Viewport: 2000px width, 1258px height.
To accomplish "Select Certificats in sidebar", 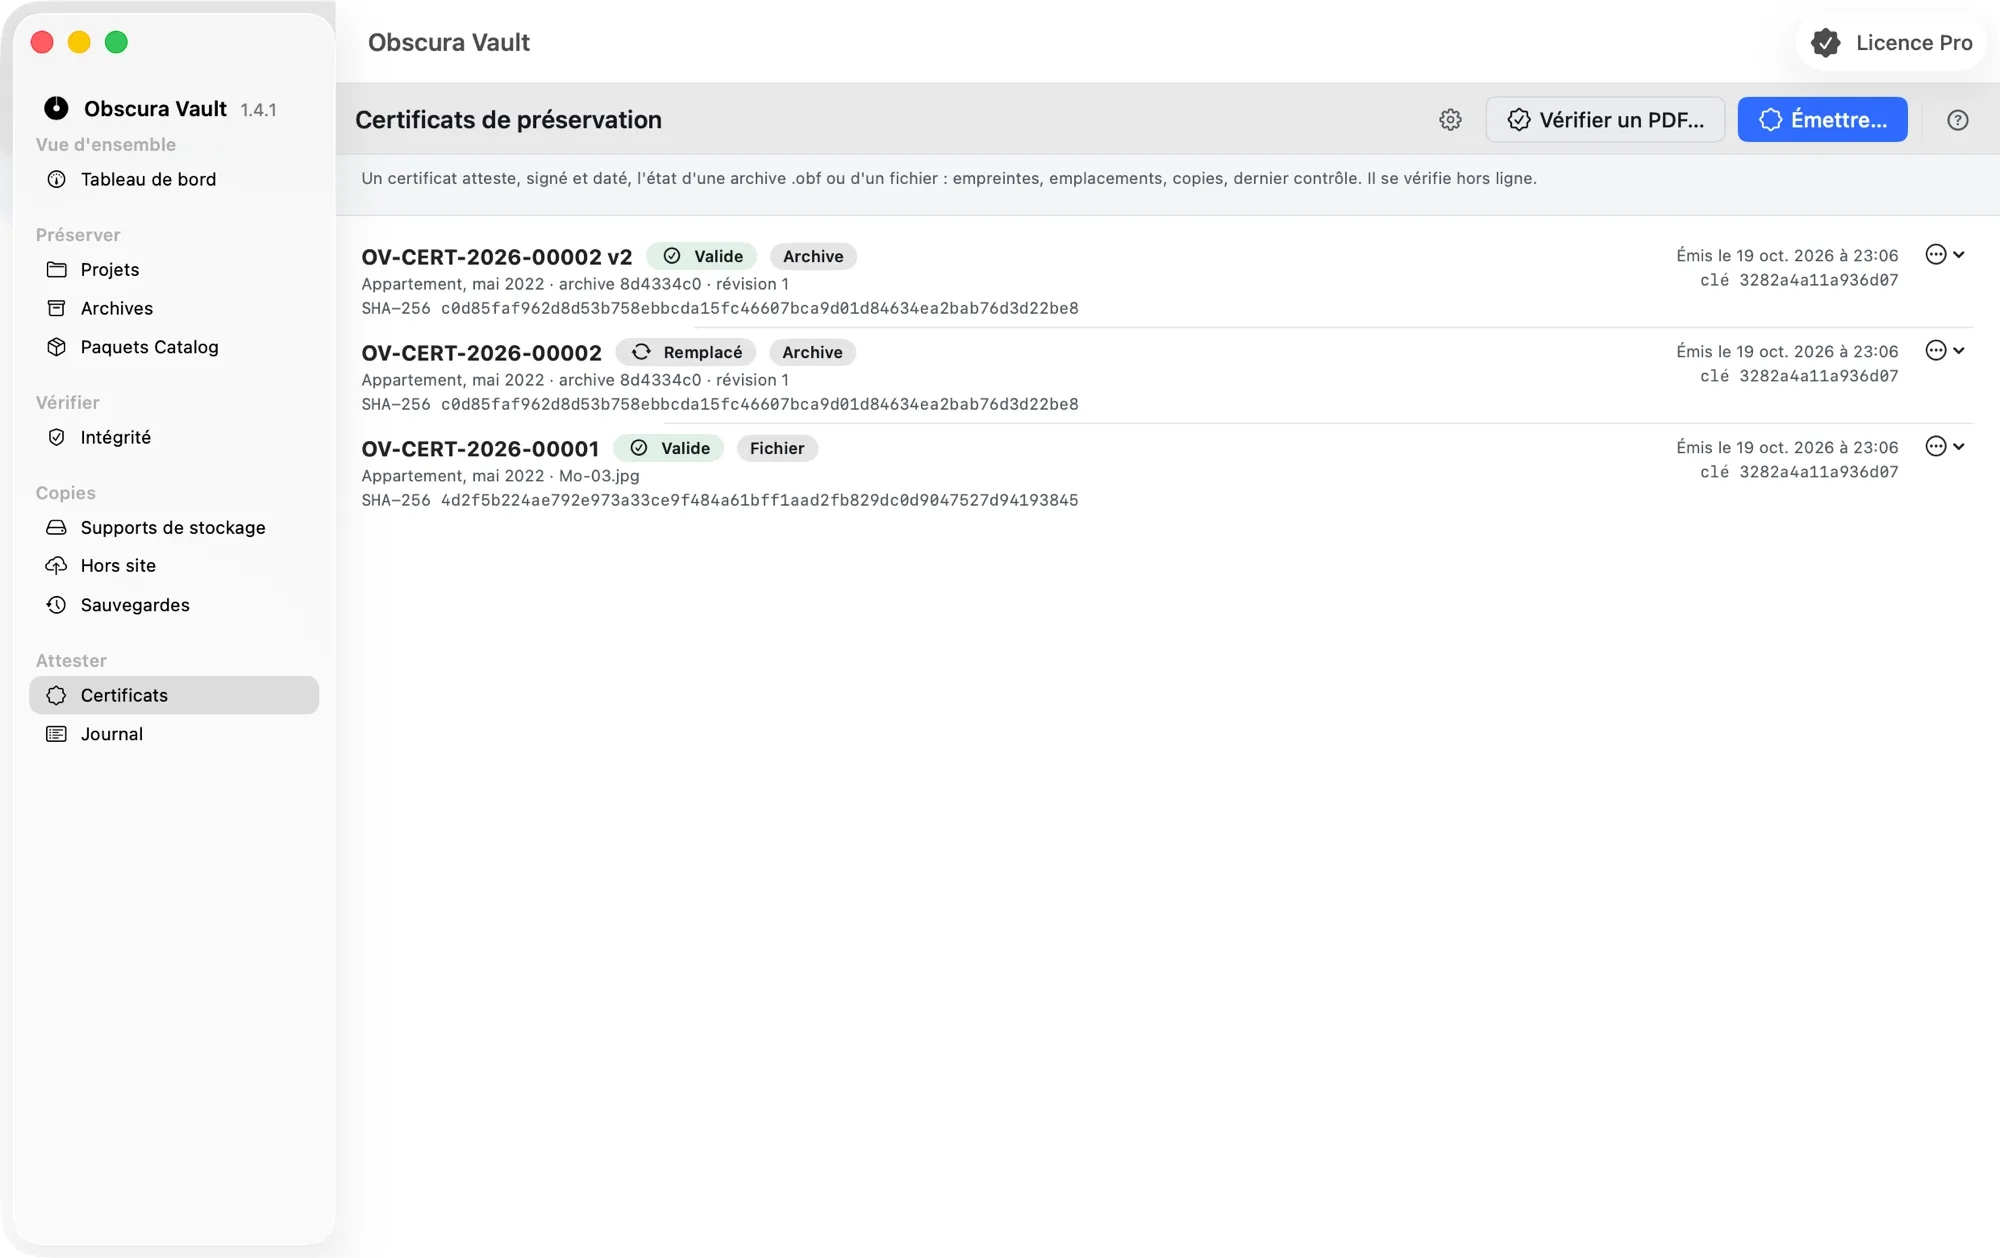I will click(x=174, y=695).
